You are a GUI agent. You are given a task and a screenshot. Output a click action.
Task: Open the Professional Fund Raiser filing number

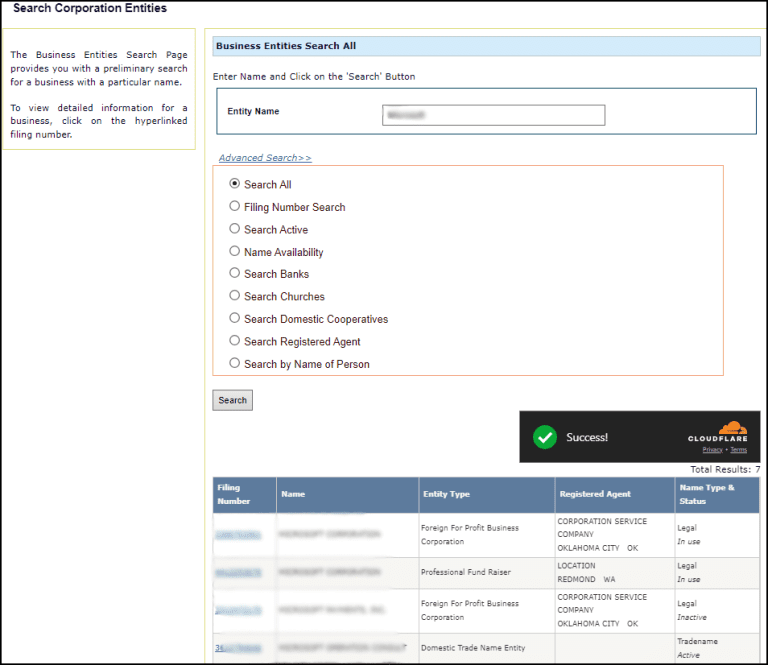[x=238, y=572]
